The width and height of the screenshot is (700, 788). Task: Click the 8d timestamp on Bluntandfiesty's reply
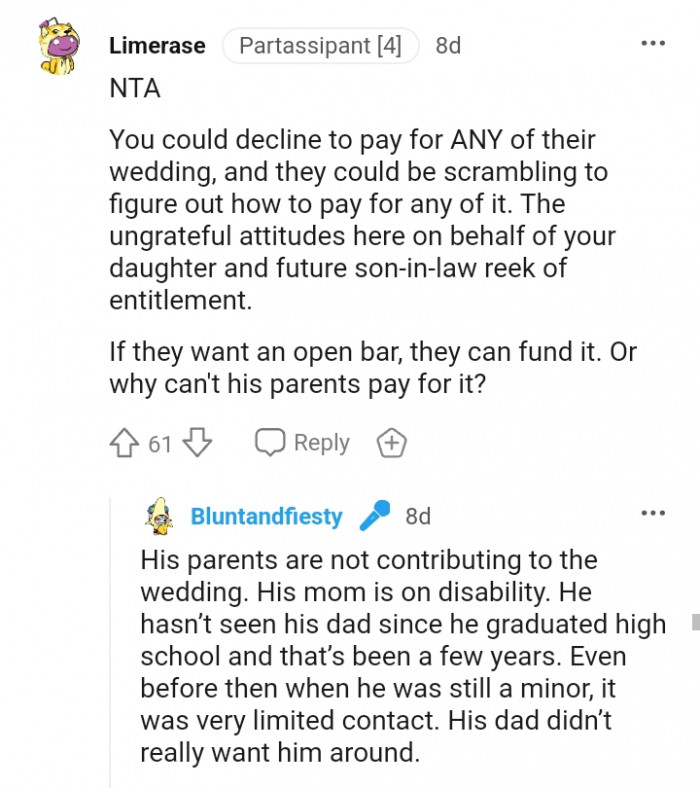click(418, 516)
